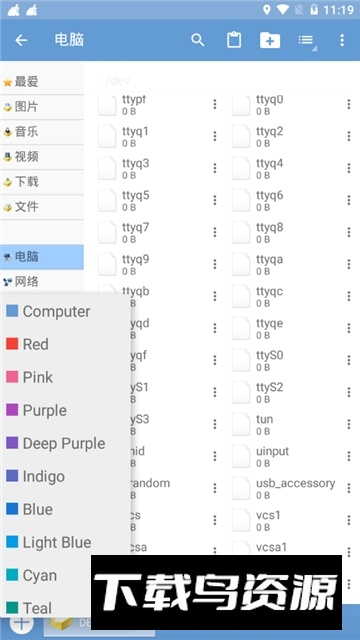The image size is (360, 640).
Task: Select 最爱 favorites in sidebar
Action: pyautogui.click(x=42, y=82)
